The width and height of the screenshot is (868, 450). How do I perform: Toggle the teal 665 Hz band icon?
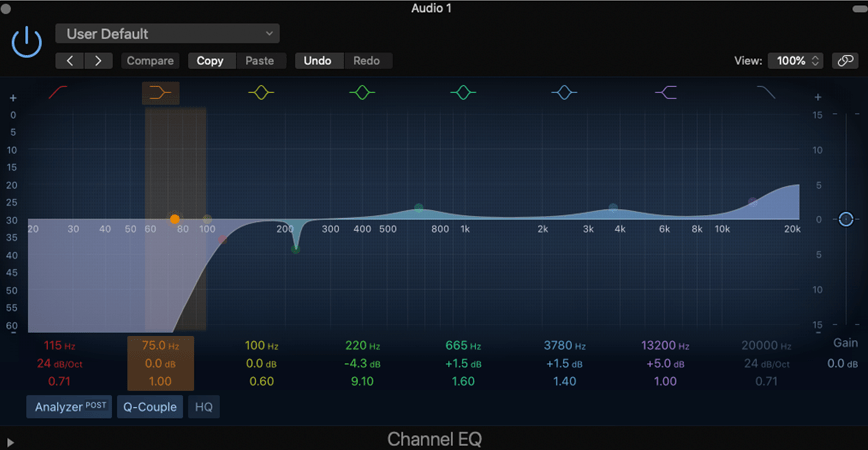[463, 92]
